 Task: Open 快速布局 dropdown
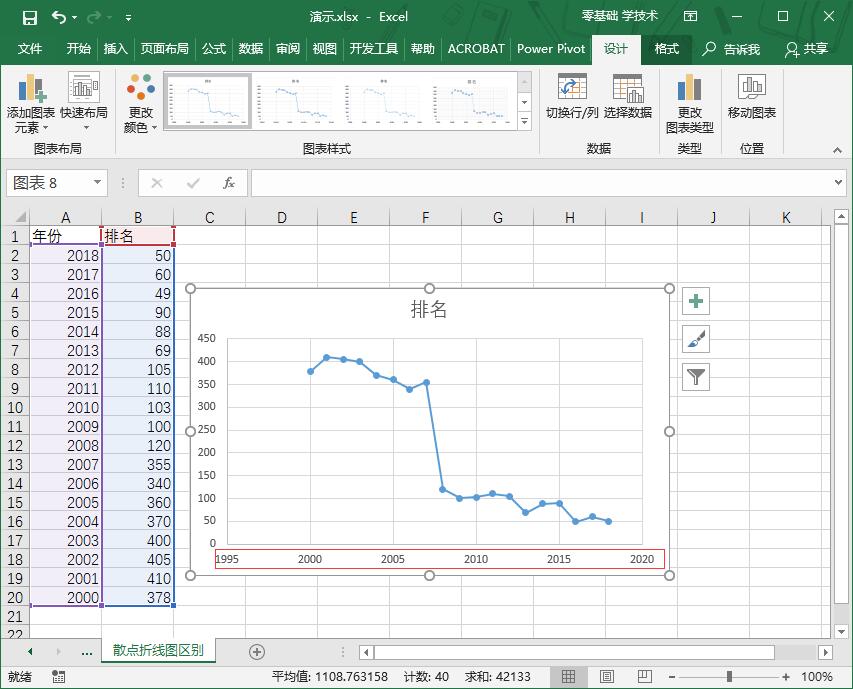84,103
